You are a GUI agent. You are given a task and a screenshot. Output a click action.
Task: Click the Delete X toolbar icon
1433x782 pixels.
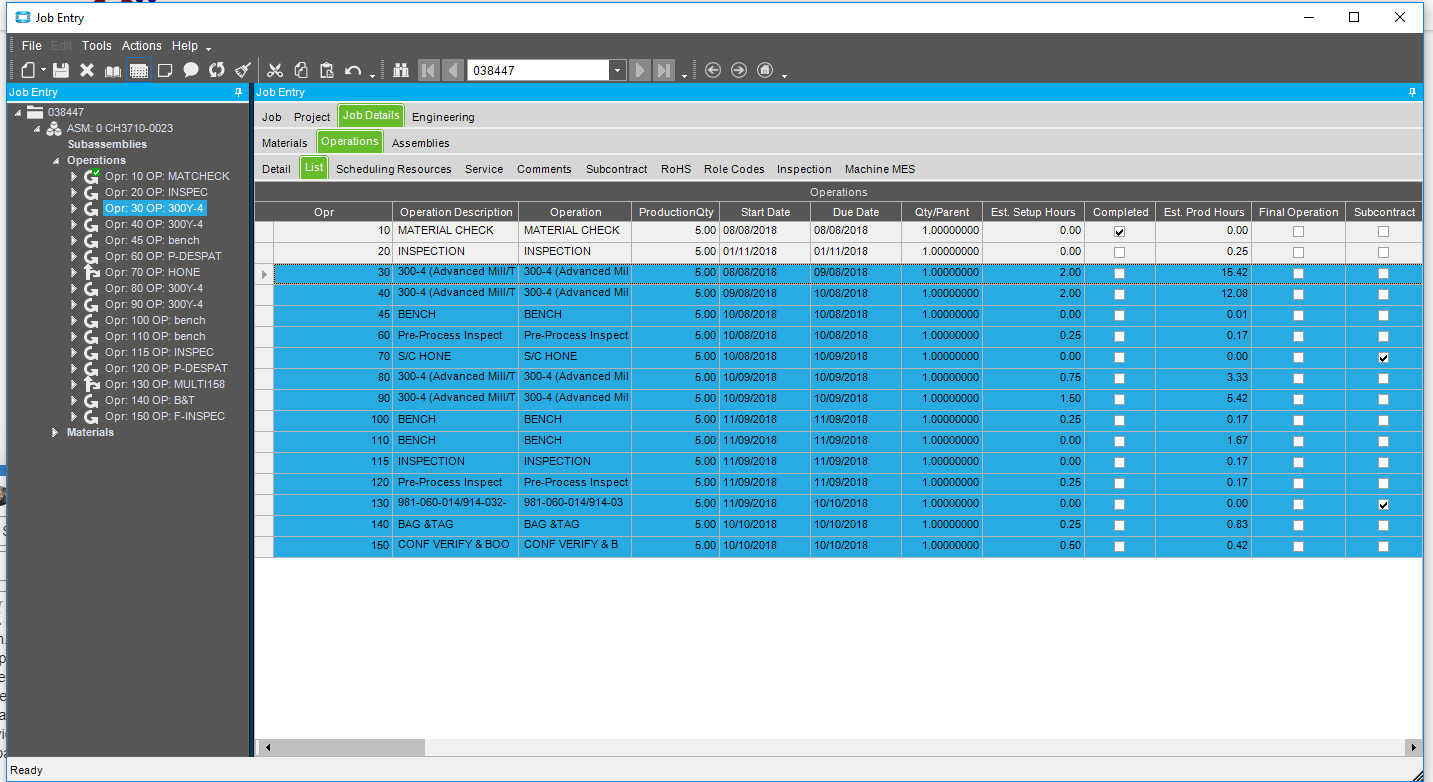[87, 70]
